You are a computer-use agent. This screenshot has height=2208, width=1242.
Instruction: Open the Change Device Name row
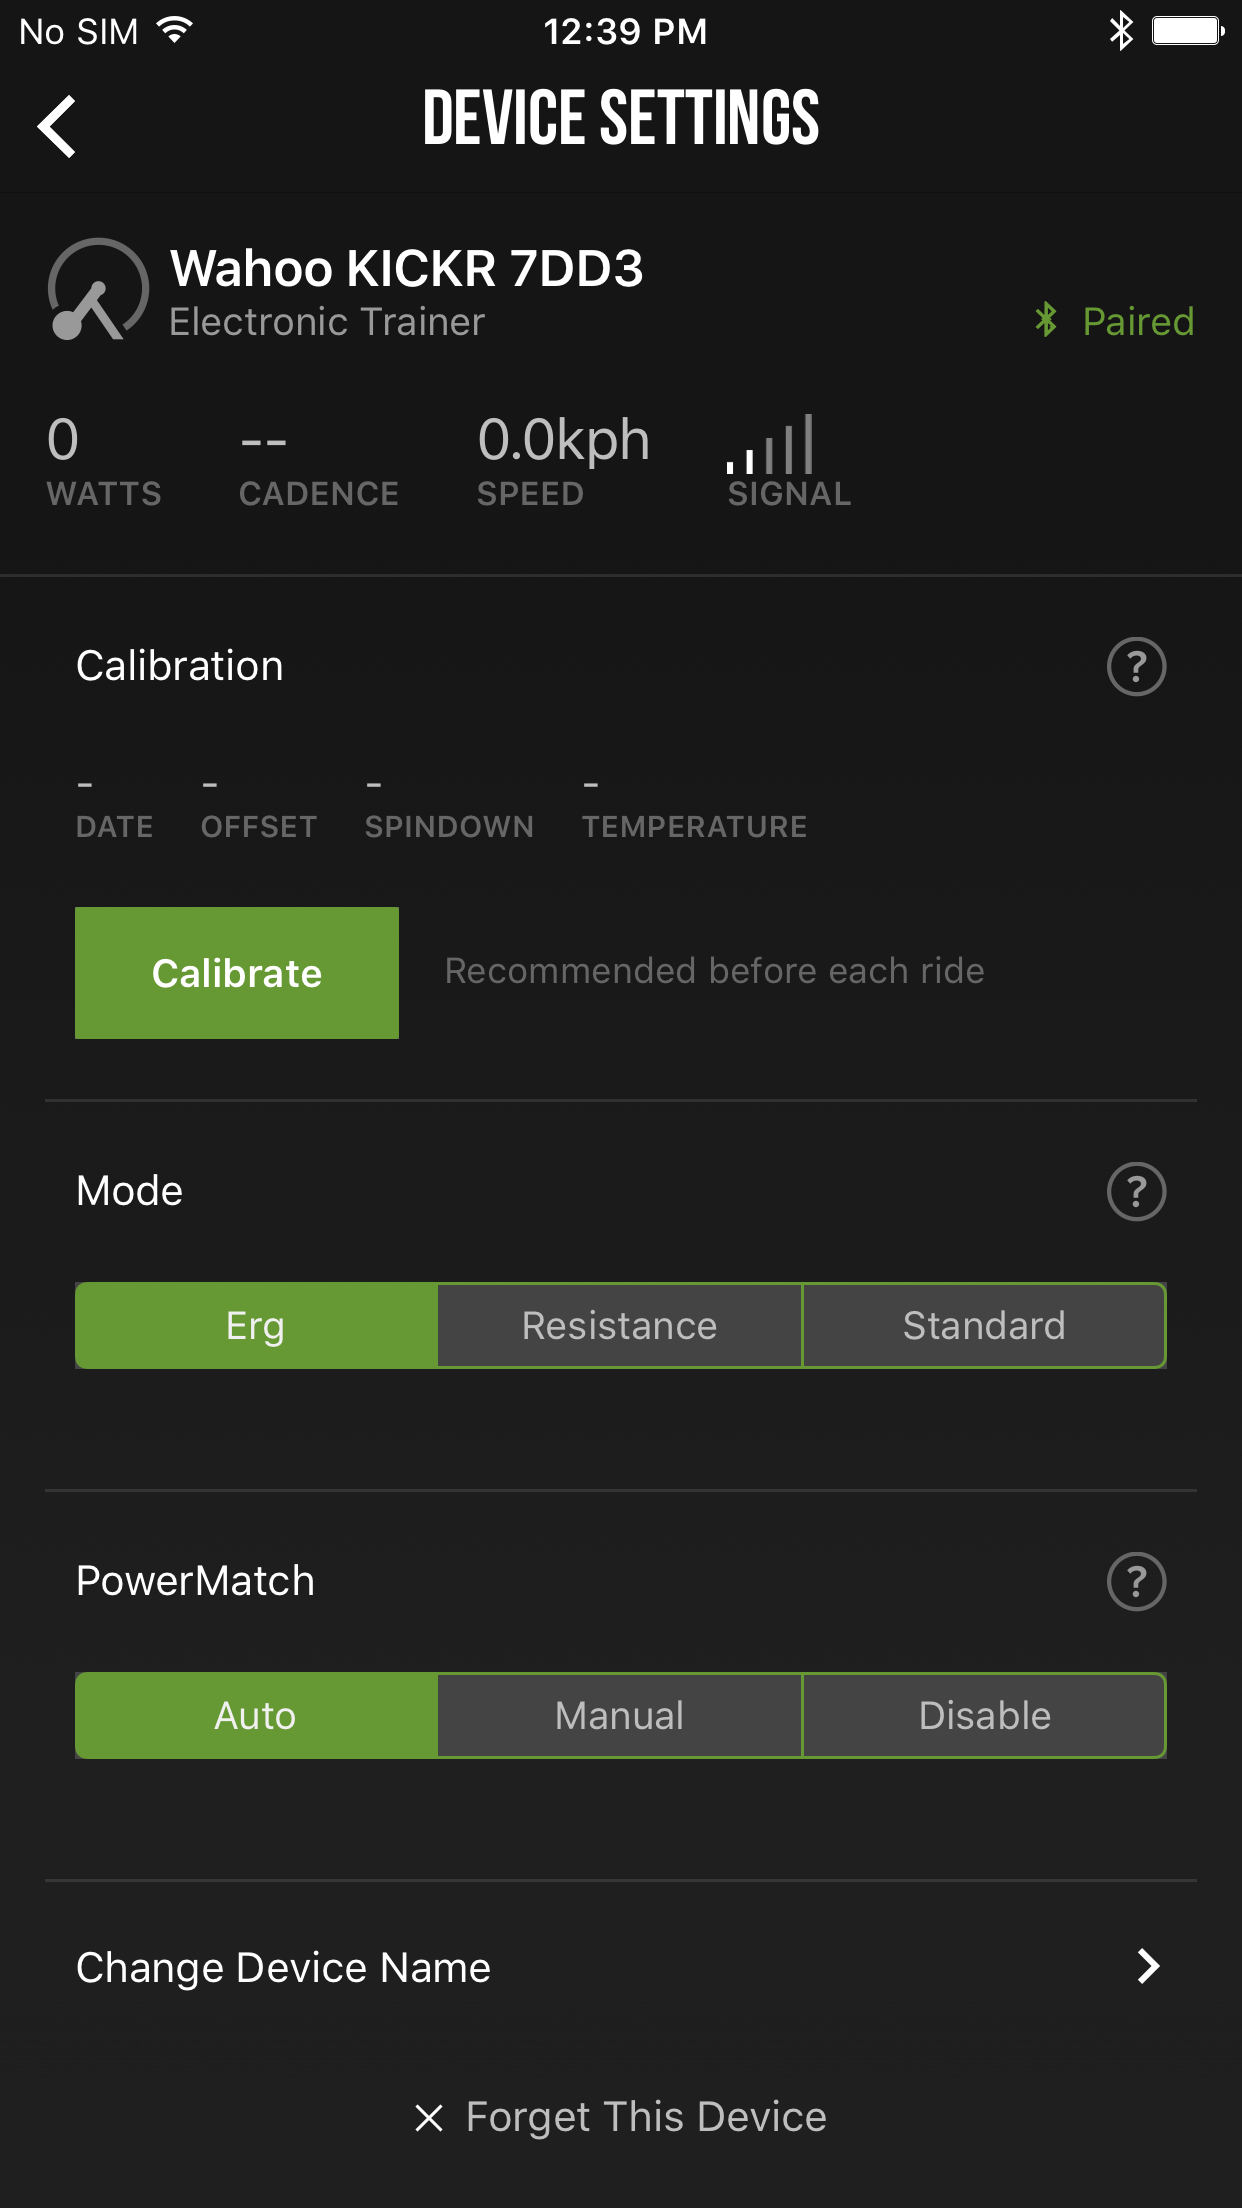point(284,1967)
